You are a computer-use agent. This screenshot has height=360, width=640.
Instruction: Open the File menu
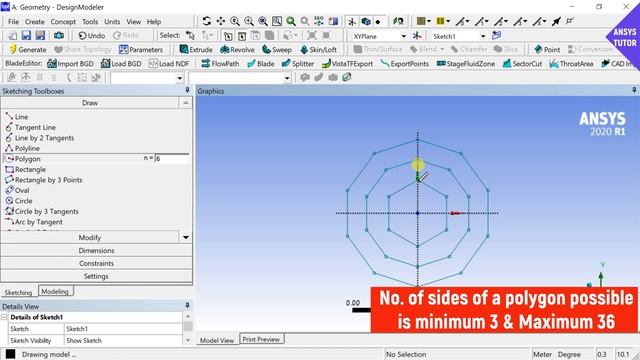13,22
